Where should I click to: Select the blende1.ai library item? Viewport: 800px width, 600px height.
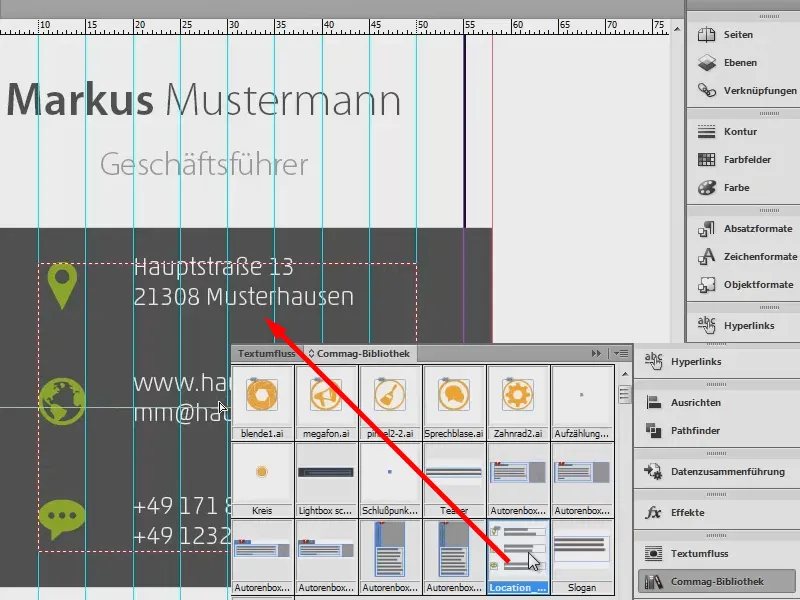pos(262,403)
